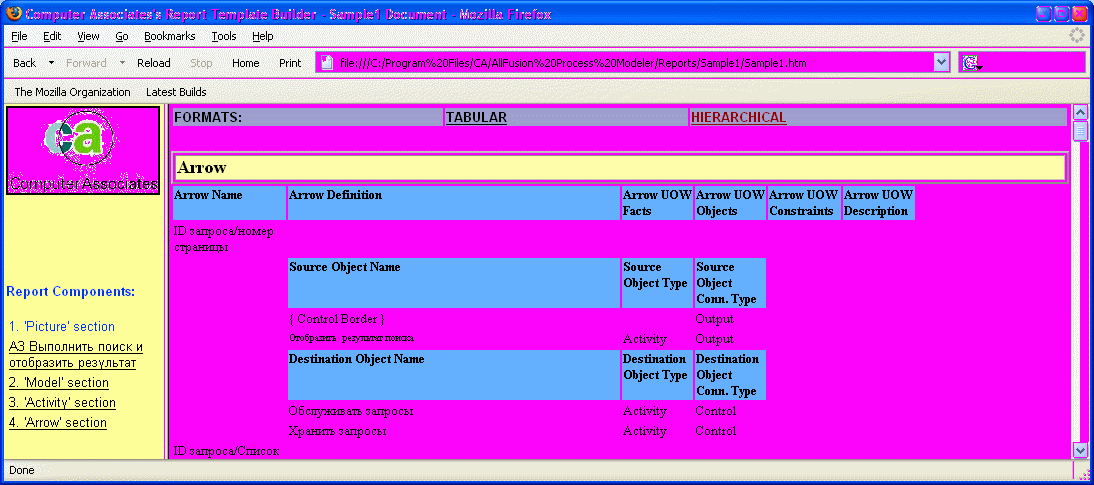Open the A3 Выполнить поиск и отобразить результат link
The height and width of the screenshot is (485, 1094).
point(76,355)
